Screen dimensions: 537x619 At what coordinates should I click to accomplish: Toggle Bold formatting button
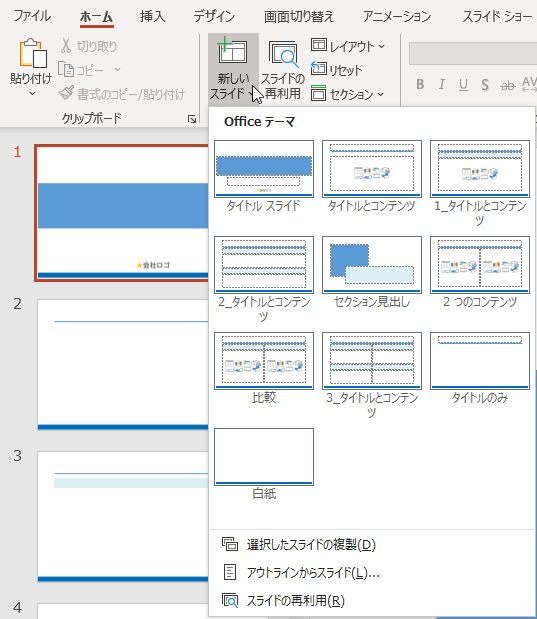click(x=420, y=84)
